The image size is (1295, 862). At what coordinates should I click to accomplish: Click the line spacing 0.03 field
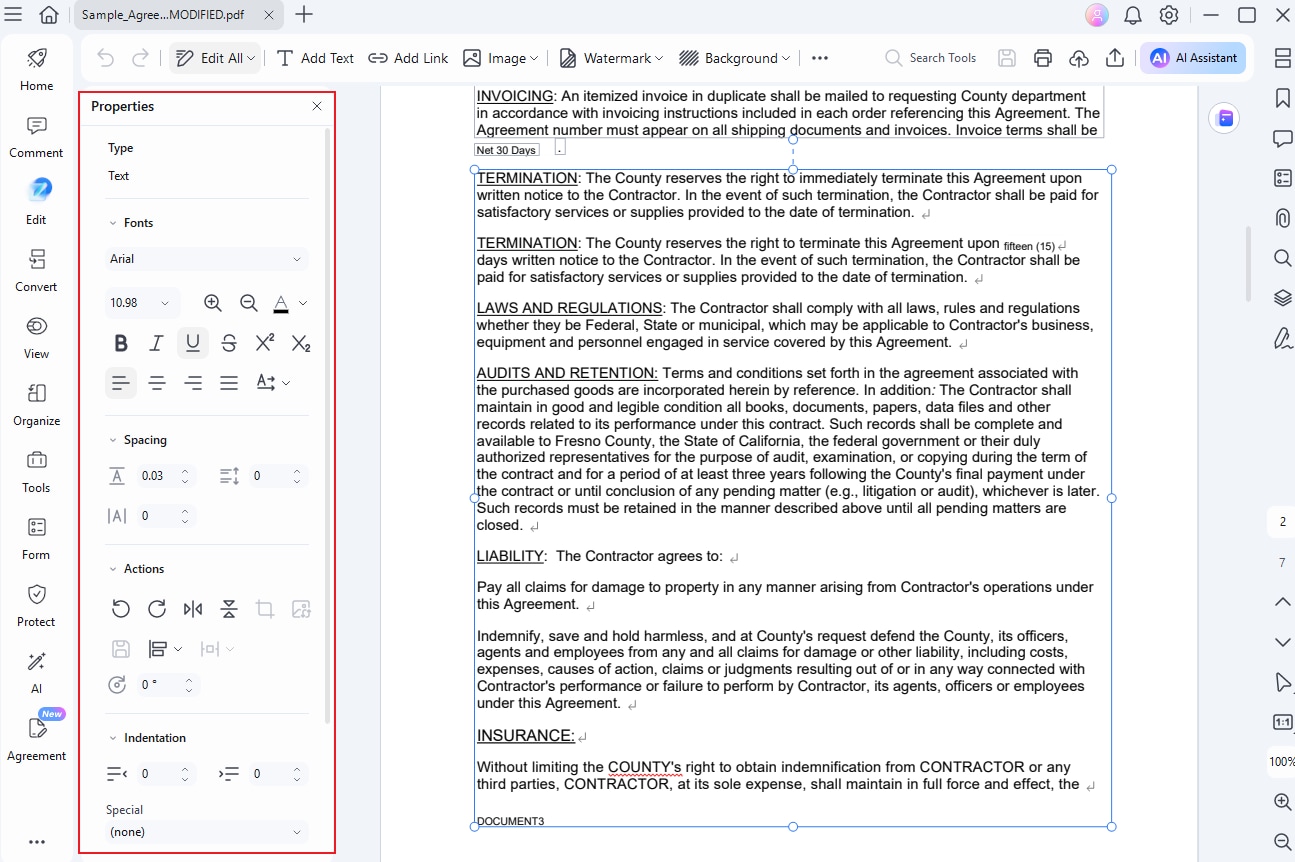[165, 476]
